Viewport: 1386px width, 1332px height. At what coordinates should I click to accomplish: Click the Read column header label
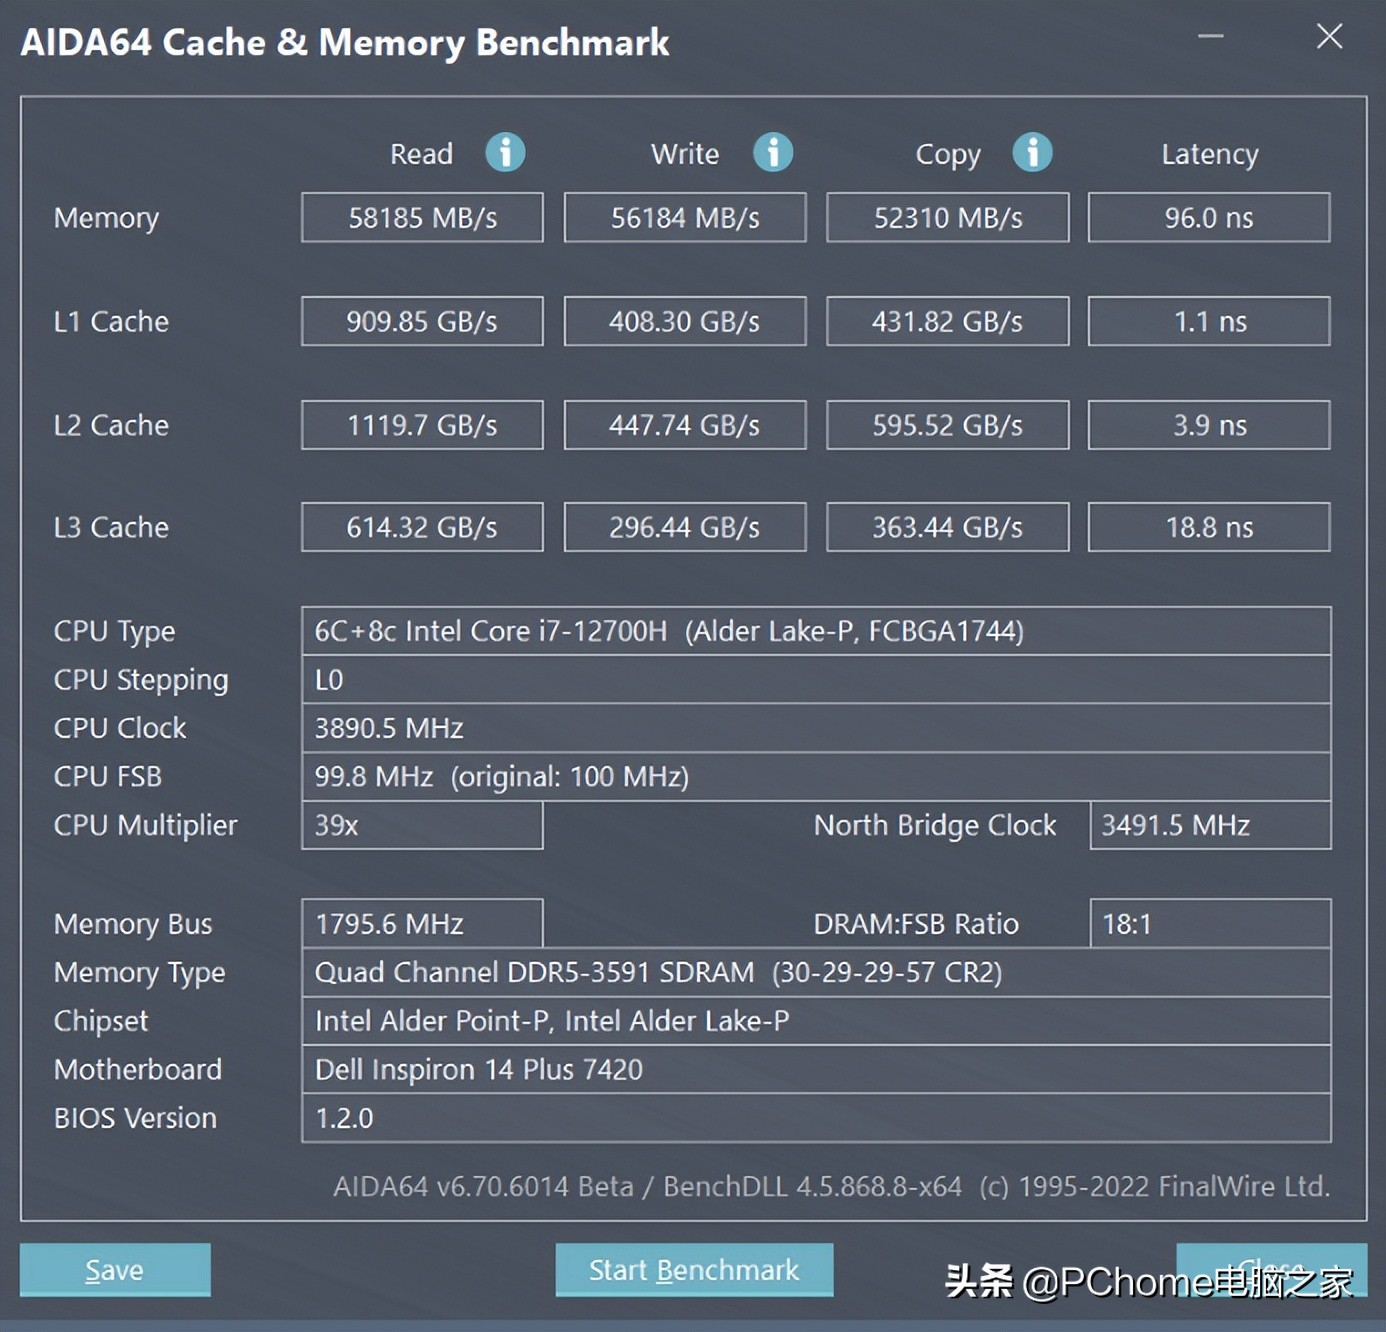coord(421,154)
